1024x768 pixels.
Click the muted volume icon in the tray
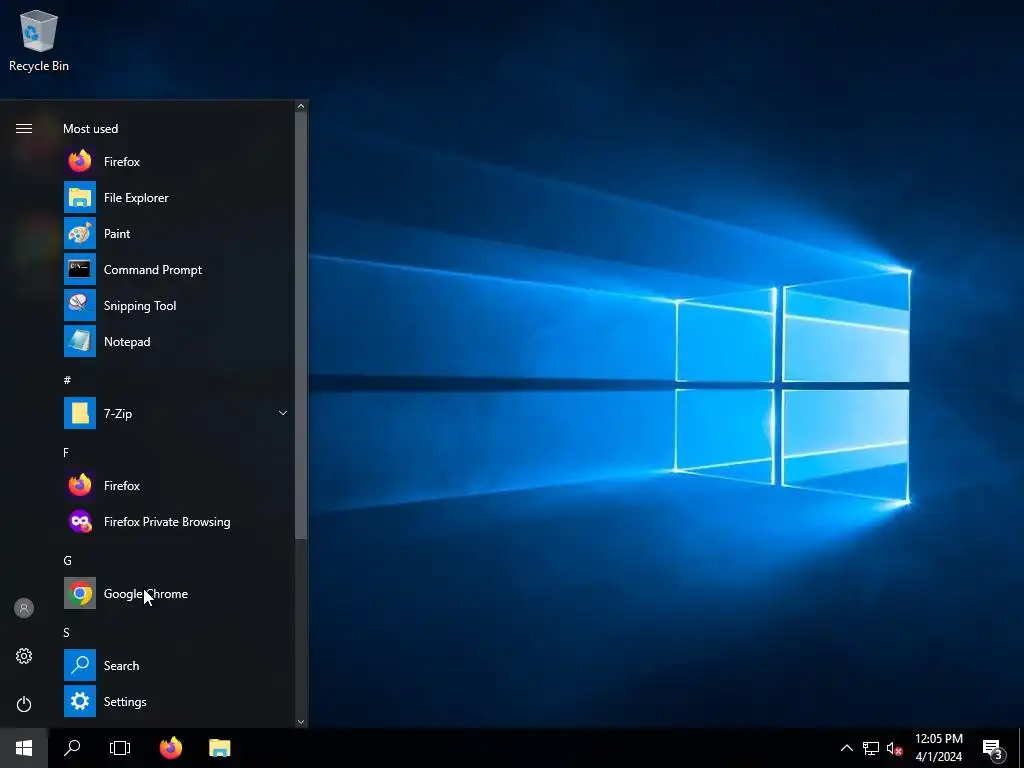[x=894, y=748]
